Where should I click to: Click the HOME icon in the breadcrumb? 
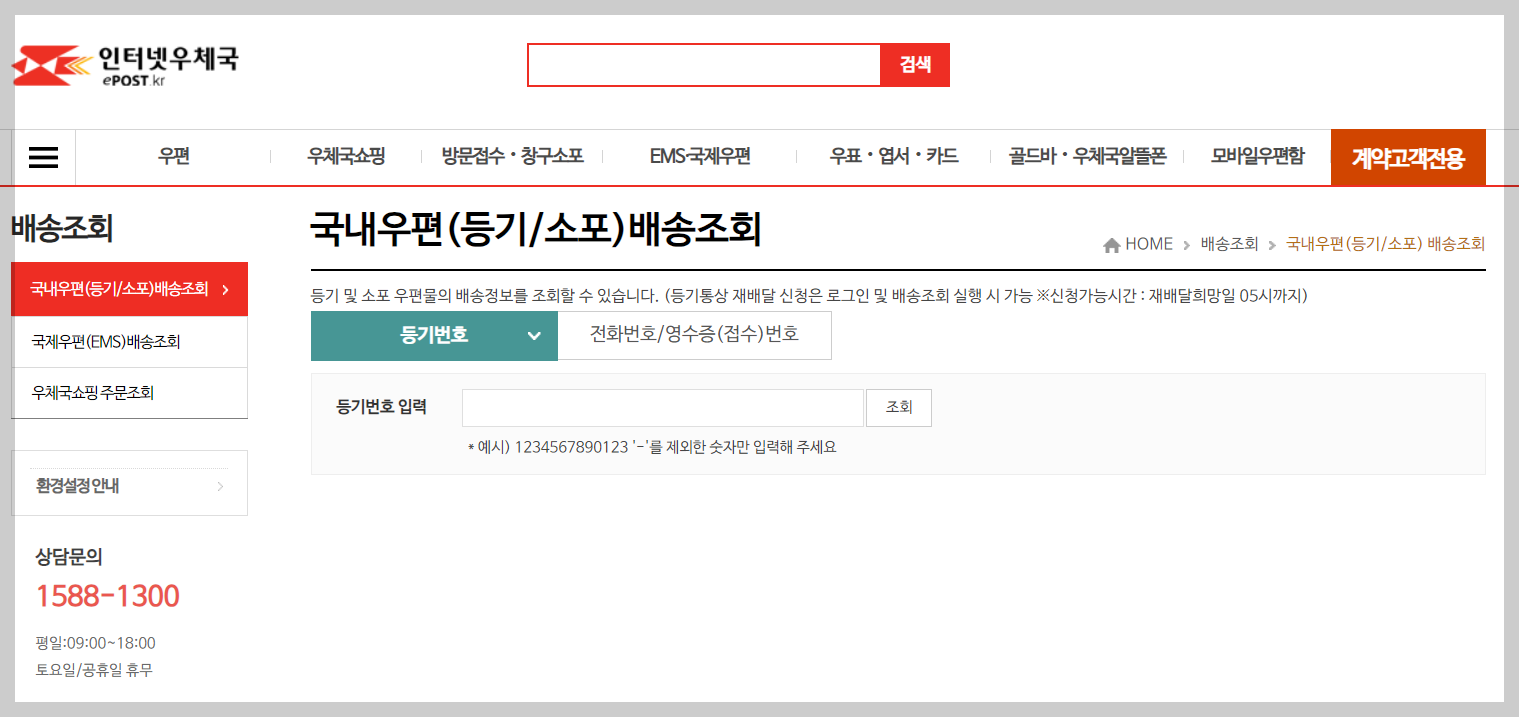(x=1113, y=243)
